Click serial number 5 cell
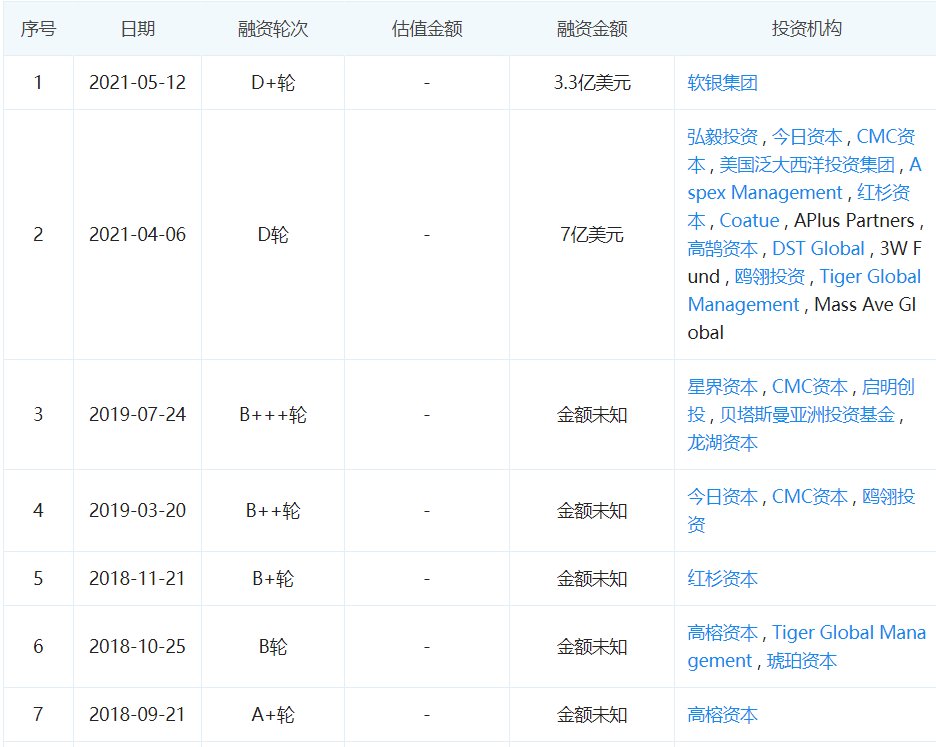 38,579
